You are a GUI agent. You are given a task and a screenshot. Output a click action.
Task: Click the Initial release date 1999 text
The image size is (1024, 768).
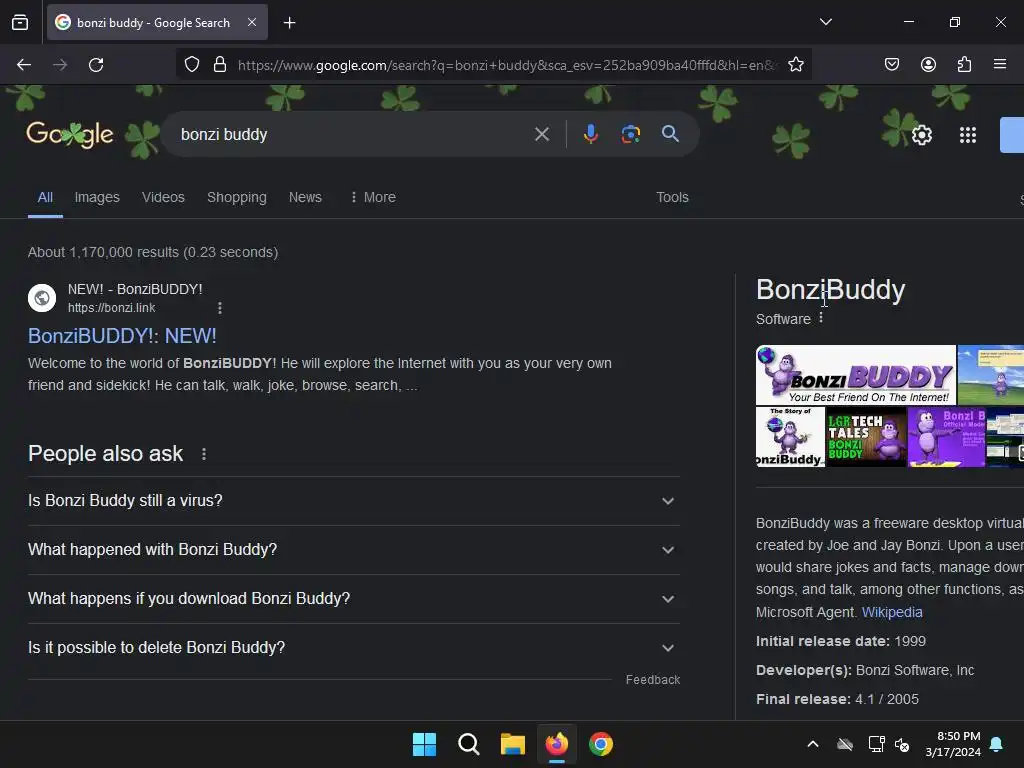(x=840, y=641)
